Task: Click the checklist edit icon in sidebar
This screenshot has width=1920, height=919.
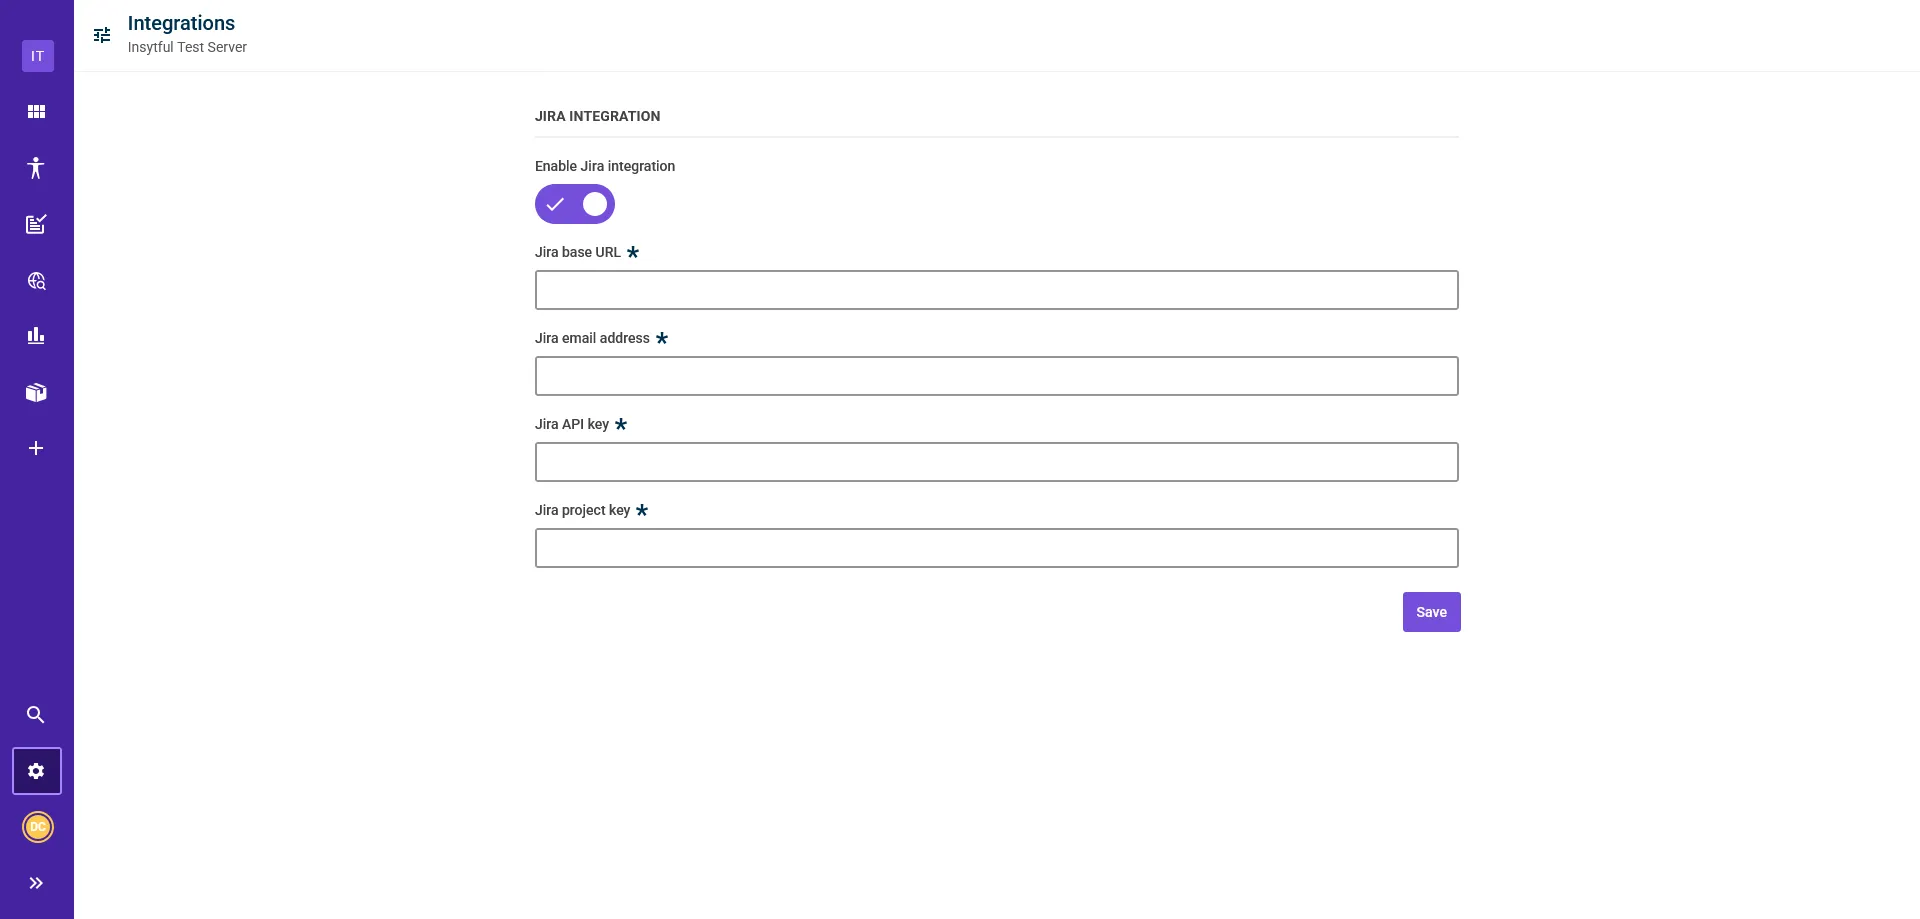Action: (x=36, y=224)
